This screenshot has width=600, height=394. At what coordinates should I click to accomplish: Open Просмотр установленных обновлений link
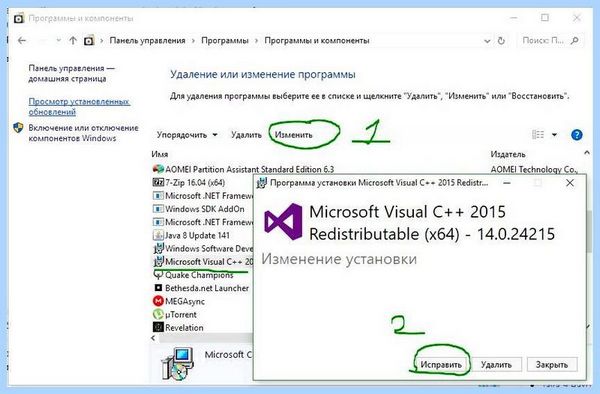pyautogui.click(x=79, y=107)
